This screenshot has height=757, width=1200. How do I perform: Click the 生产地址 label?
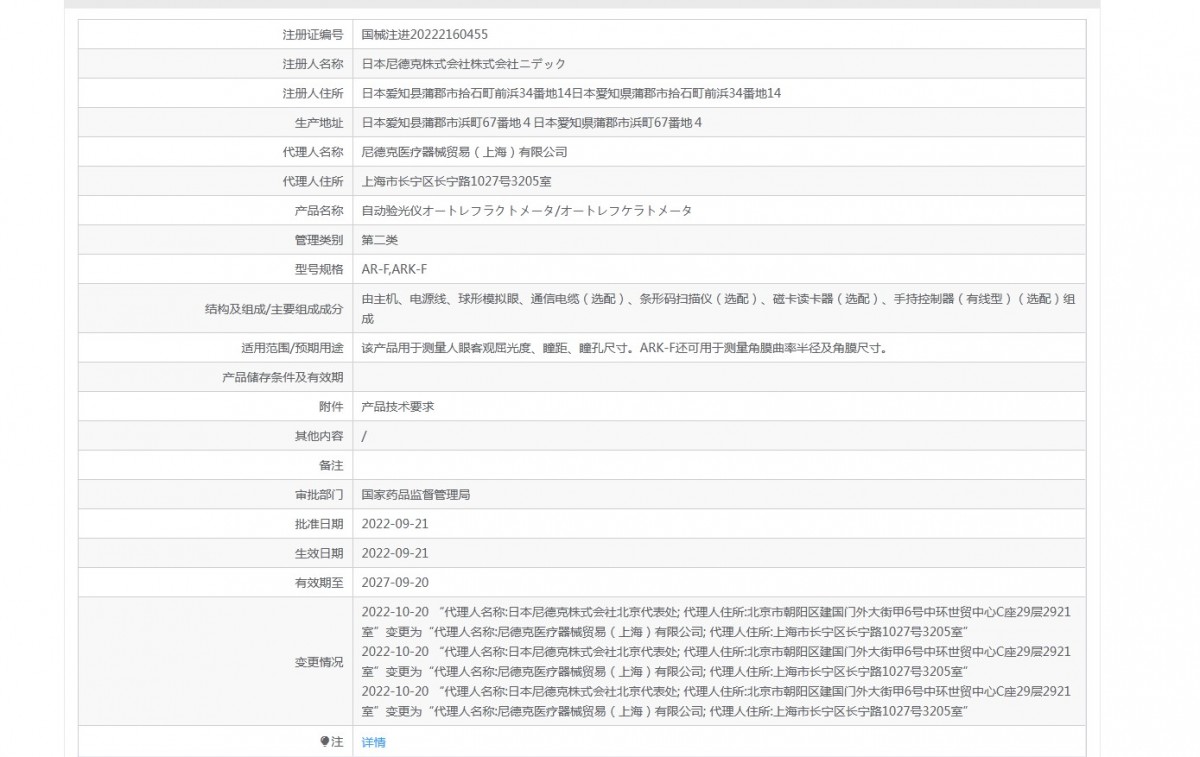point(319,123)
